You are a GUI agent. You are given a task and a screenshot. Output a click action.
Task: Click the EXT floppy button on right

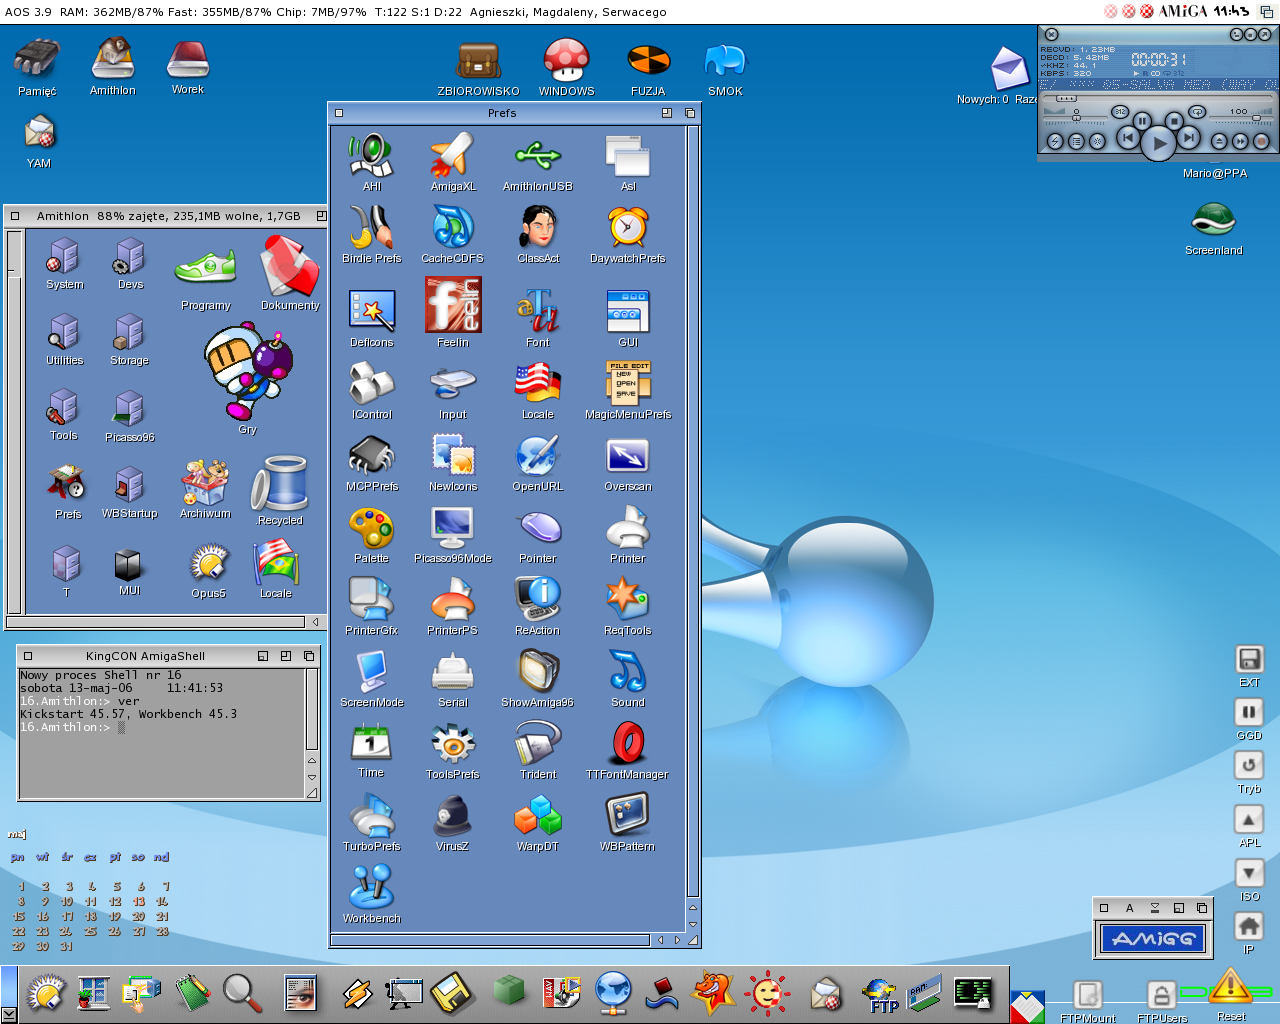click(1249, 659)
